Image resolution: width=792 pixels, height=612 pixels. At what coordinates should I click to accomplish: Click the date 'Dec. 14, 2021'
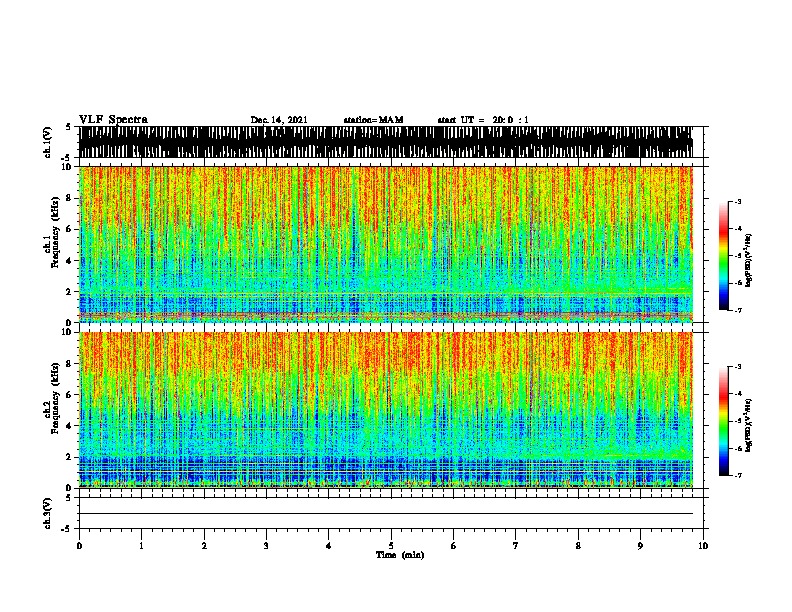pyautogui.click(x=279, y=120)
